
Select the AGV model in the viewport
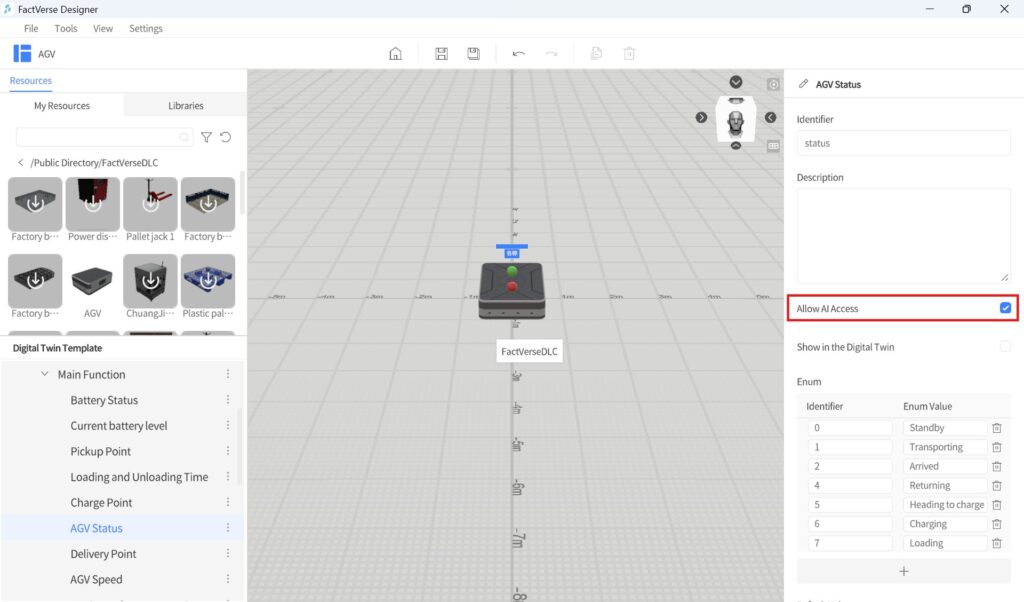(512, 290)
